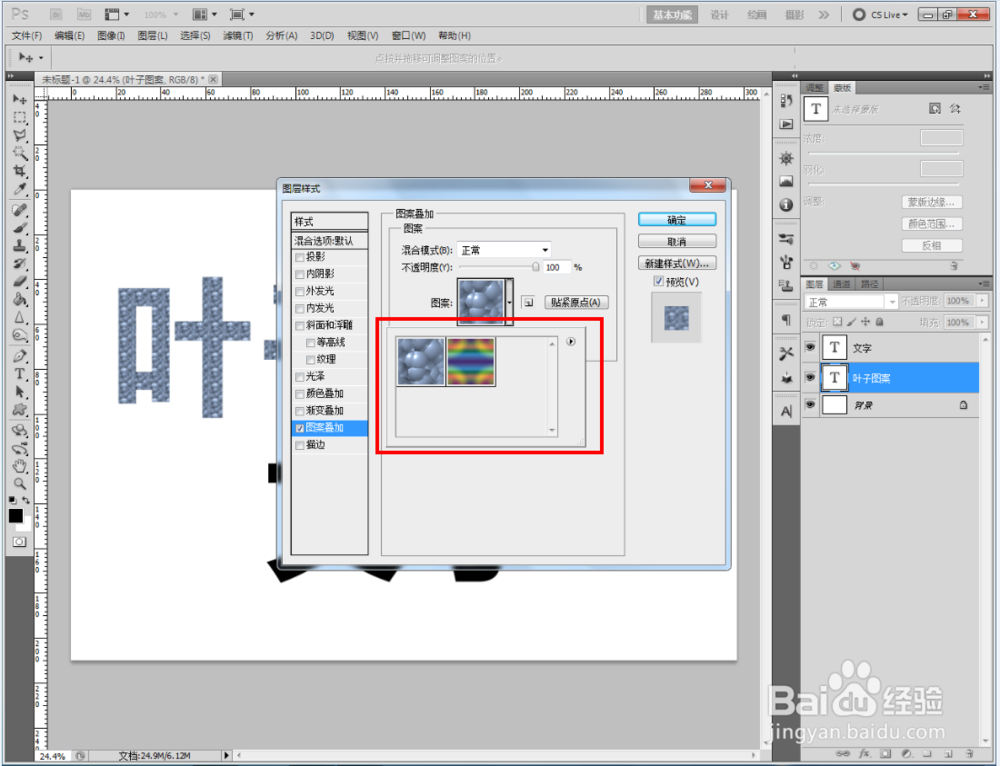Click the 基本功能 Essentials workspace button
This screenshot has width=1000, height=766.
(x=672, y=15)
